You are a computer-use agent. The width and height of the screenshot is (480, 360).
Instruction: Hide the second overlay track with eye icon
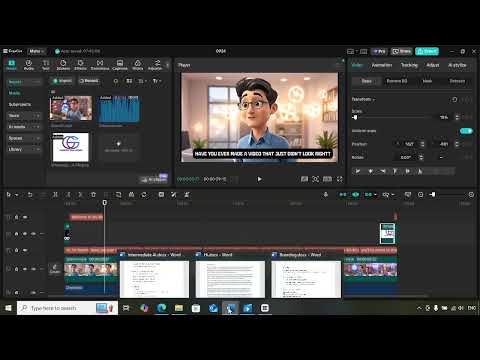[x=25, y=234]
